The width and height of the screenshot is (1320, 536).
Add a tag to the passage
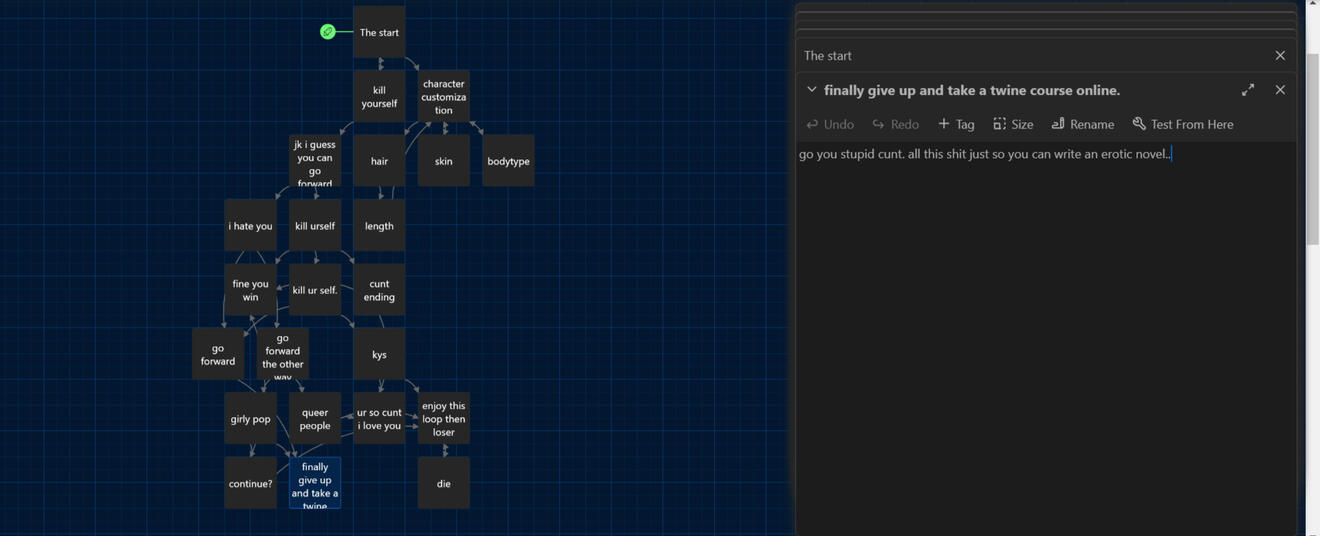tap(956, 124)
